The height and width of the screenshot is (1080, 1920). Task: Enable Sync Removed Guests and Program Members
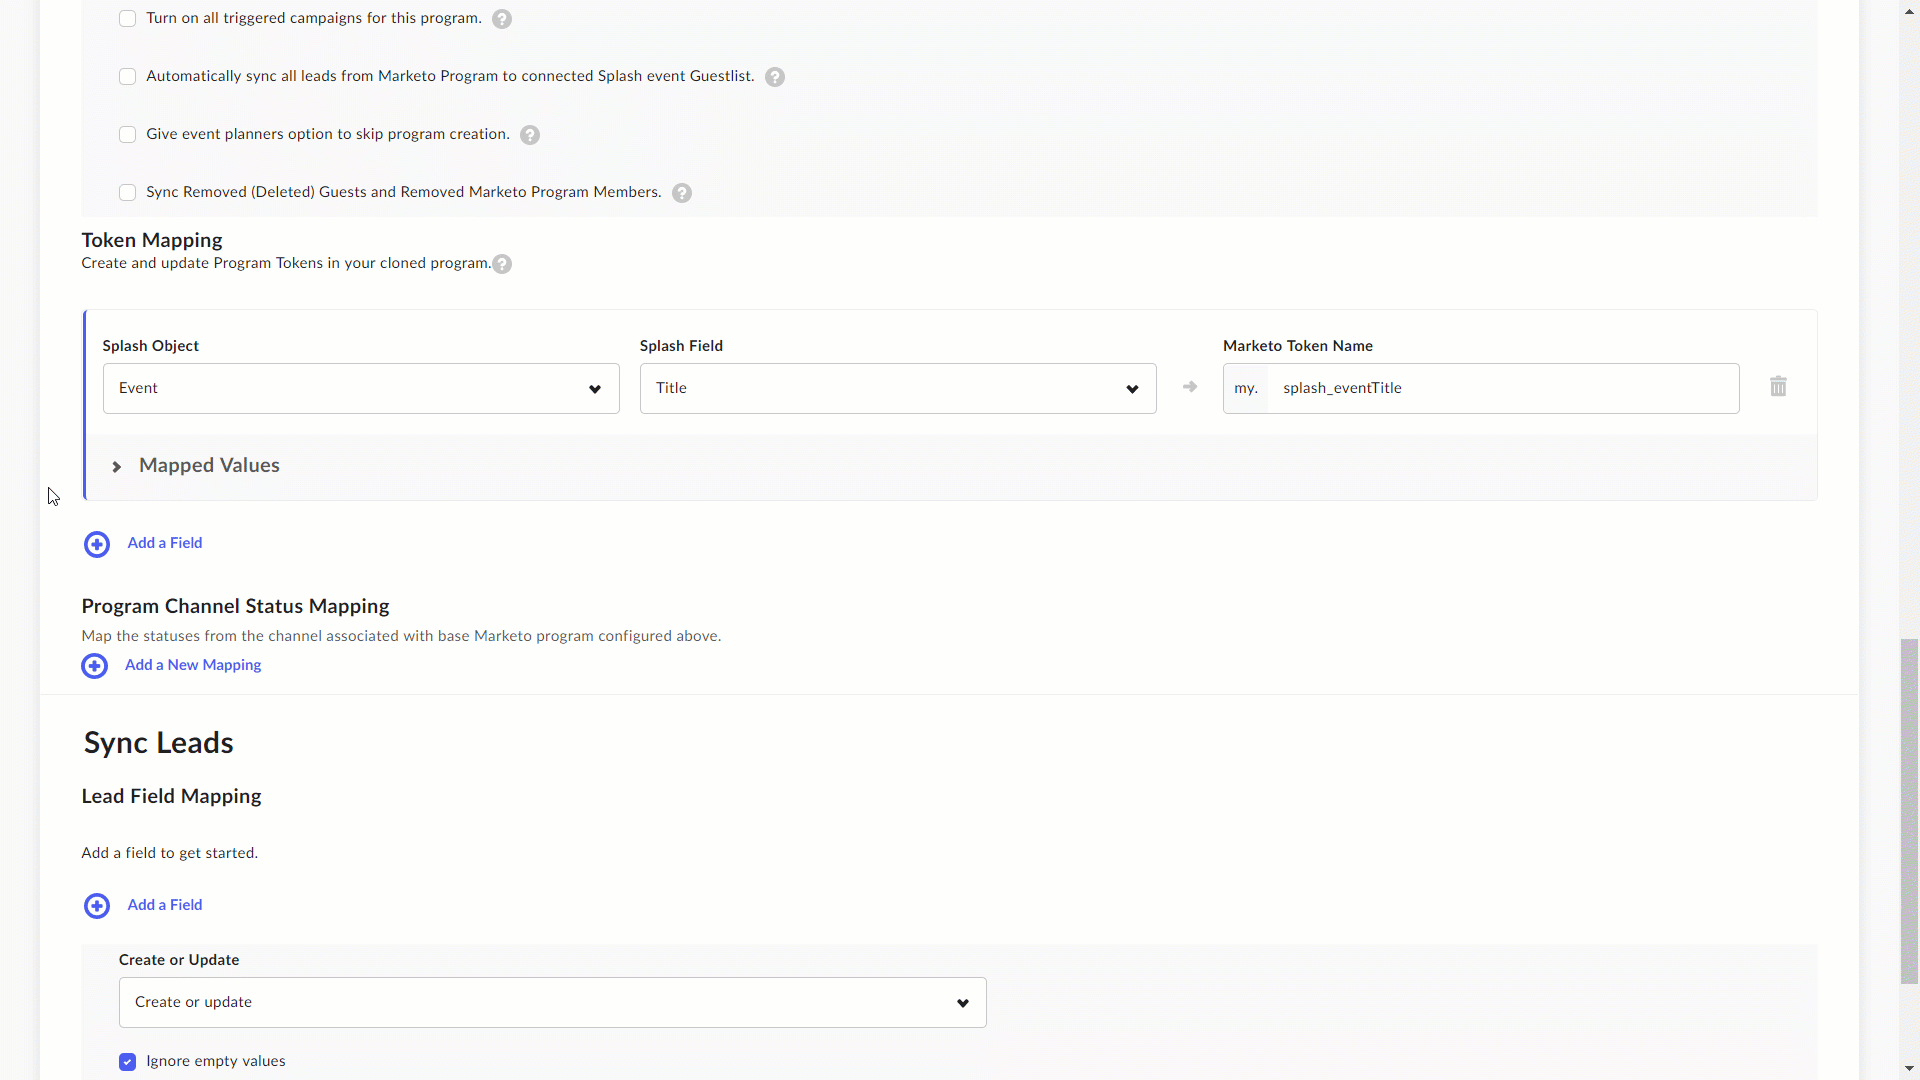(x=127, y=193)
